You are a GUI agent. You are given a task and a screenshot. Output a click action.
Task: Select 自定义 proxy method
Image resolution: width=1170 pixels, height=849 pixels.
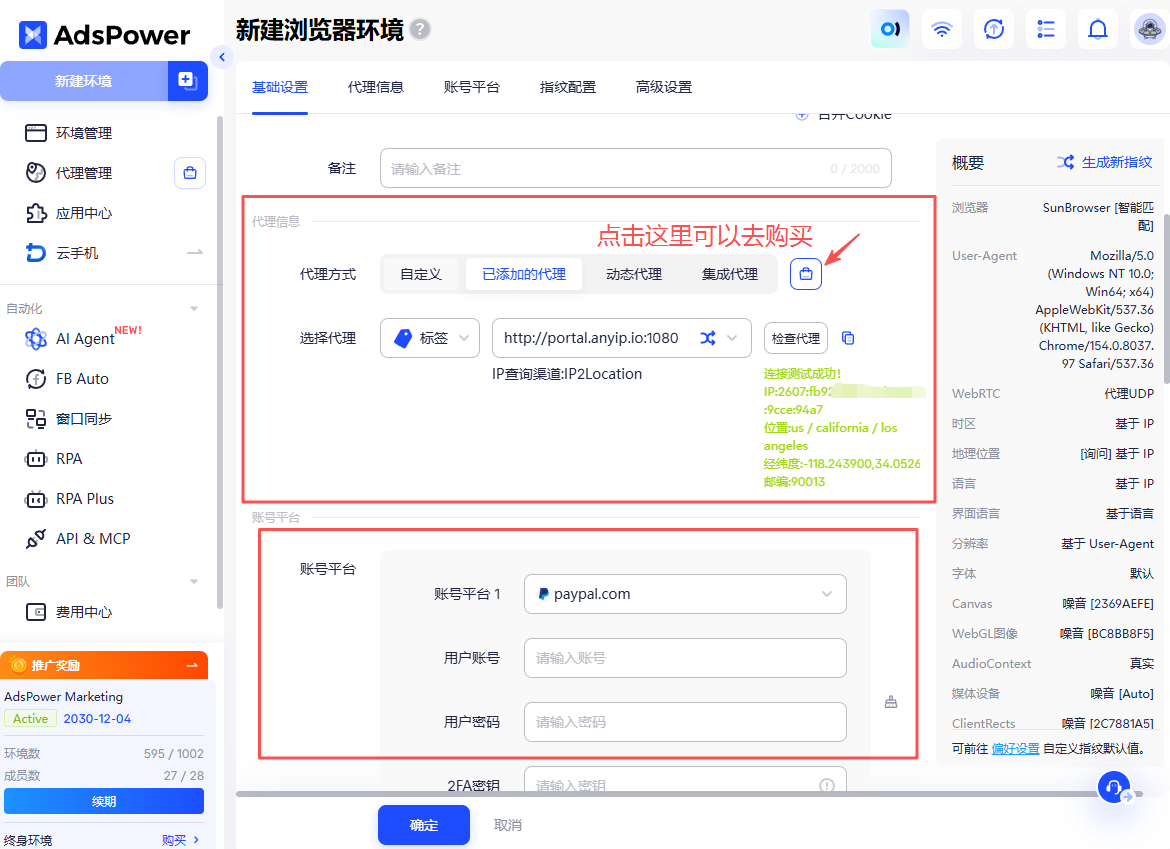tap(421, 275)
